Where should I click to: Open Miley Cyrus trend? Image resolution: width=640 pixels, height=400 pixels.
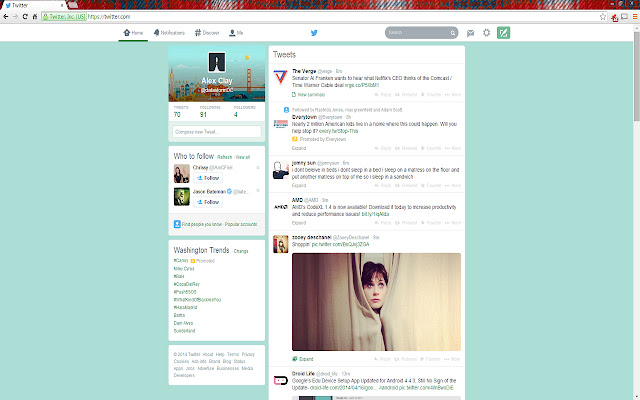click(x=184, y=269)
